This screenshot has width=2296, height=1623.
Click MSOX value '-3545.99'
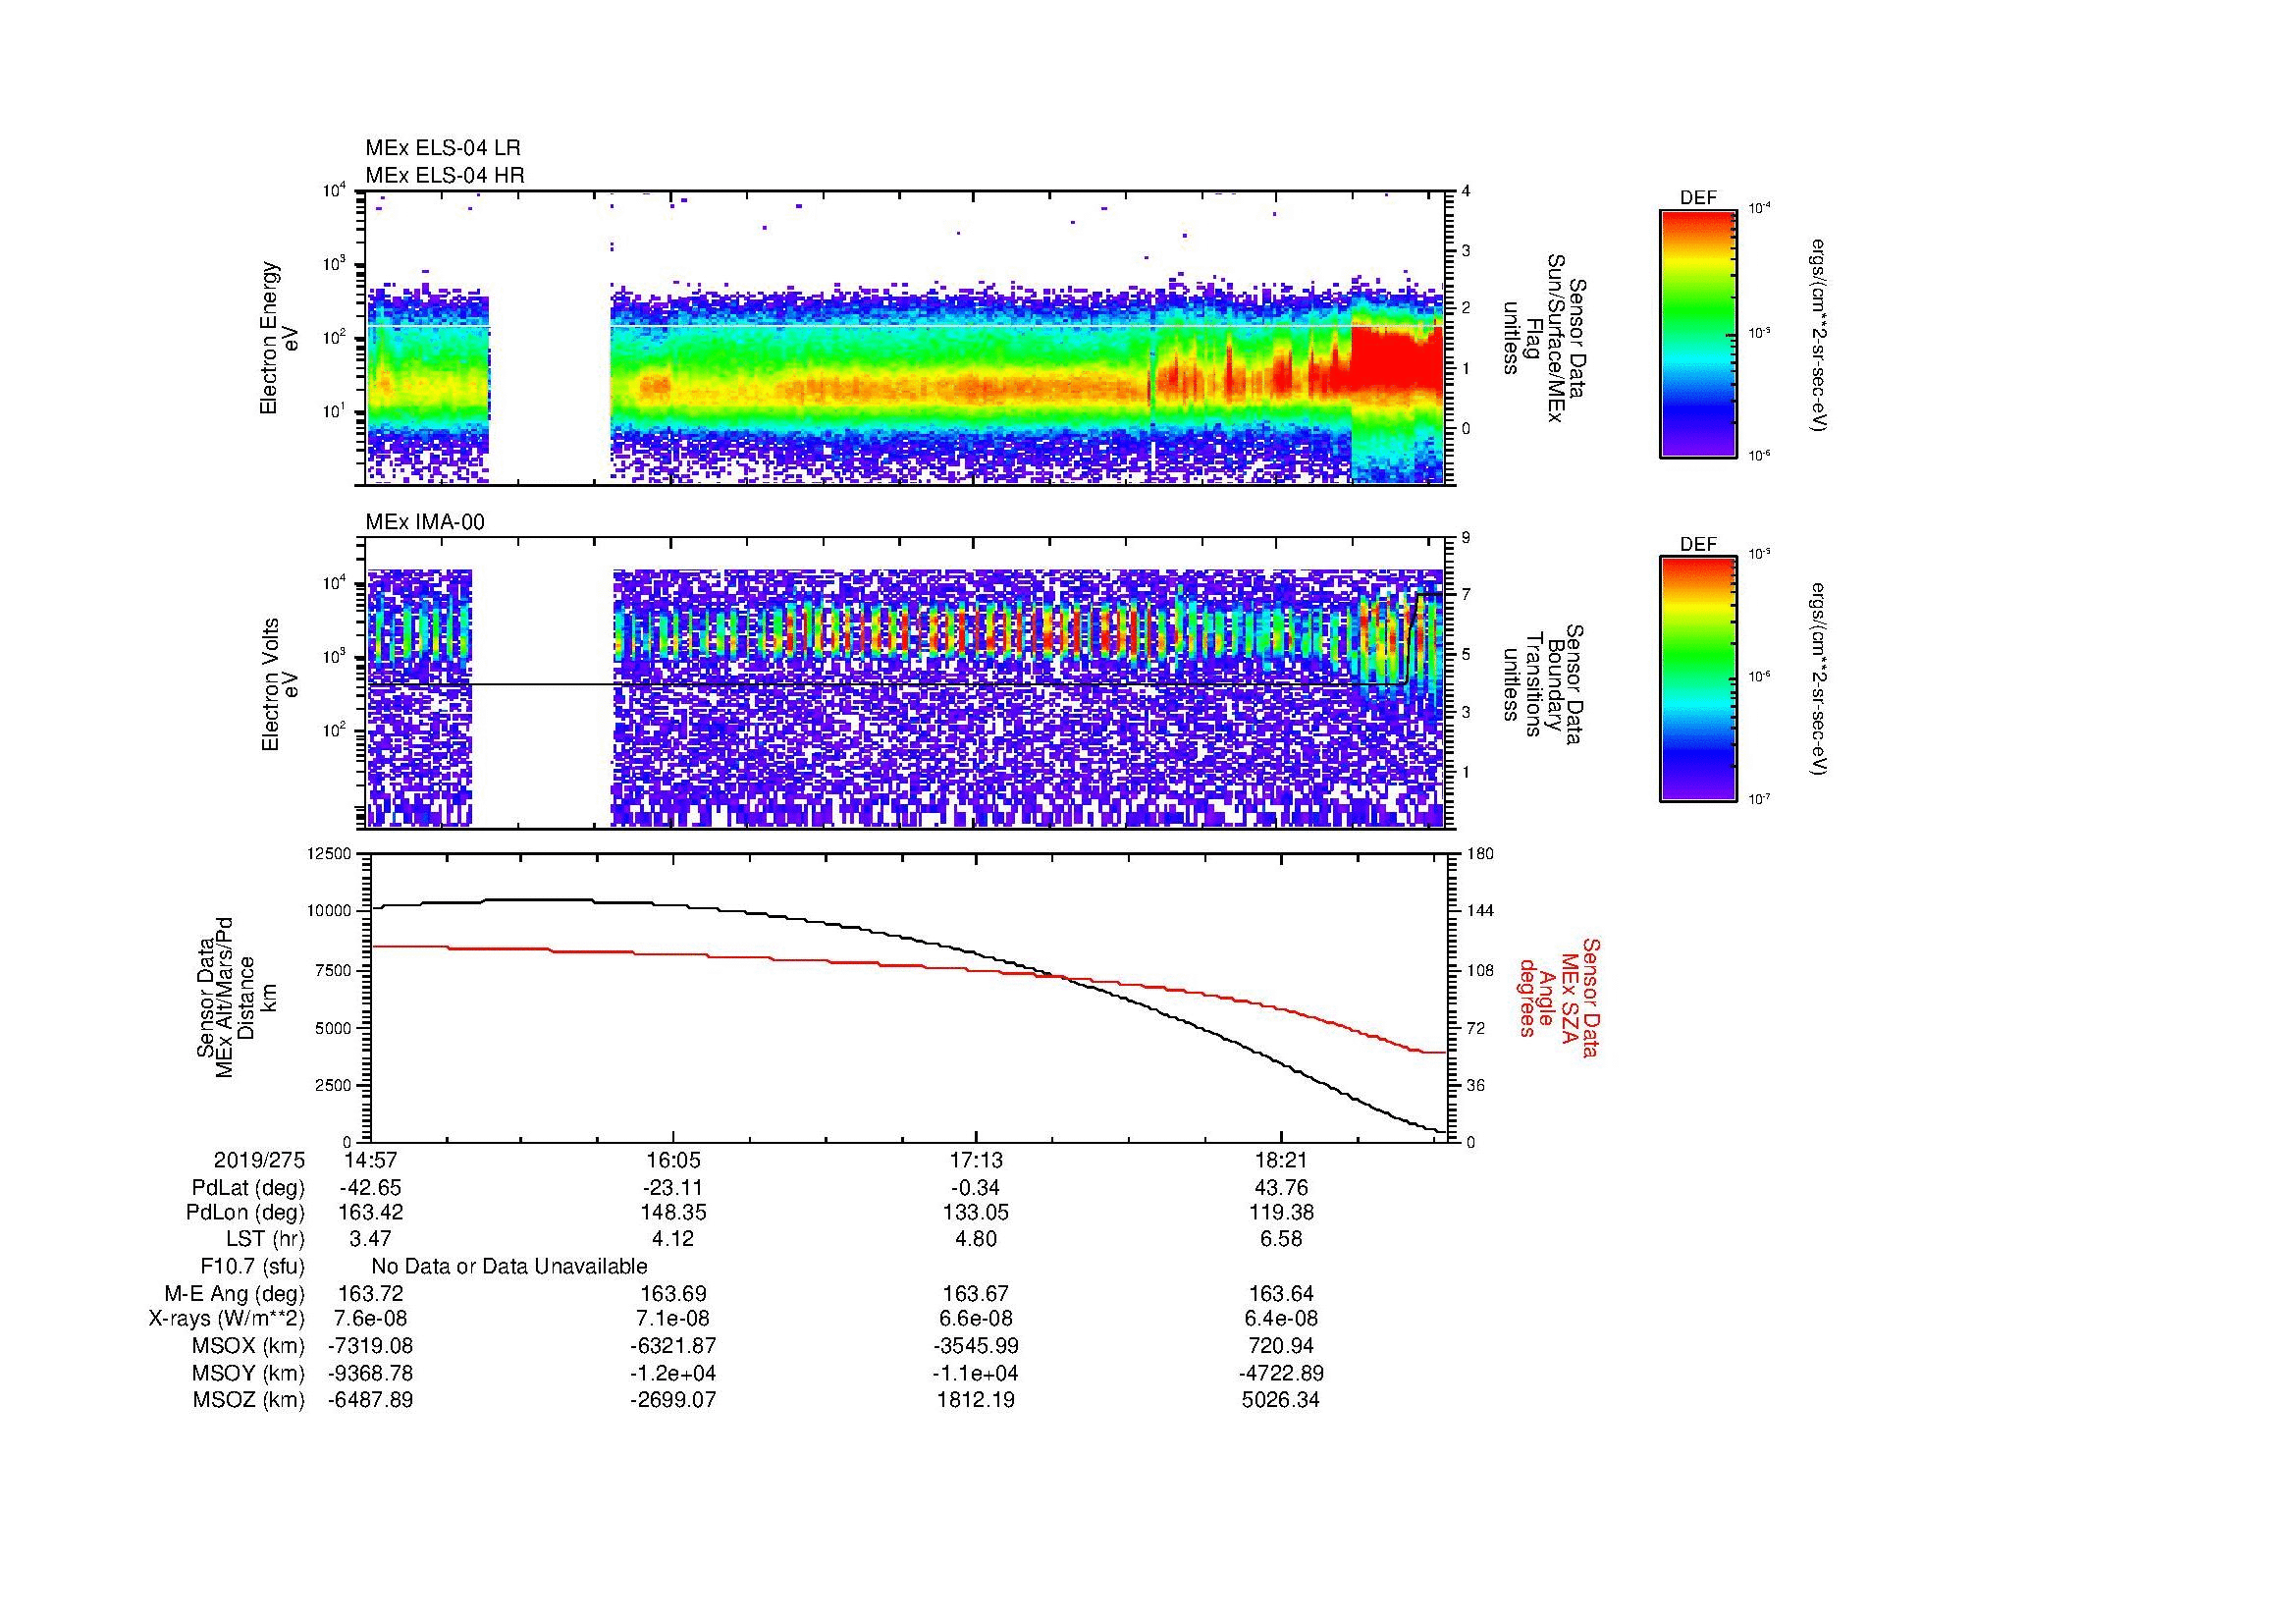[x=976, y=1346]
